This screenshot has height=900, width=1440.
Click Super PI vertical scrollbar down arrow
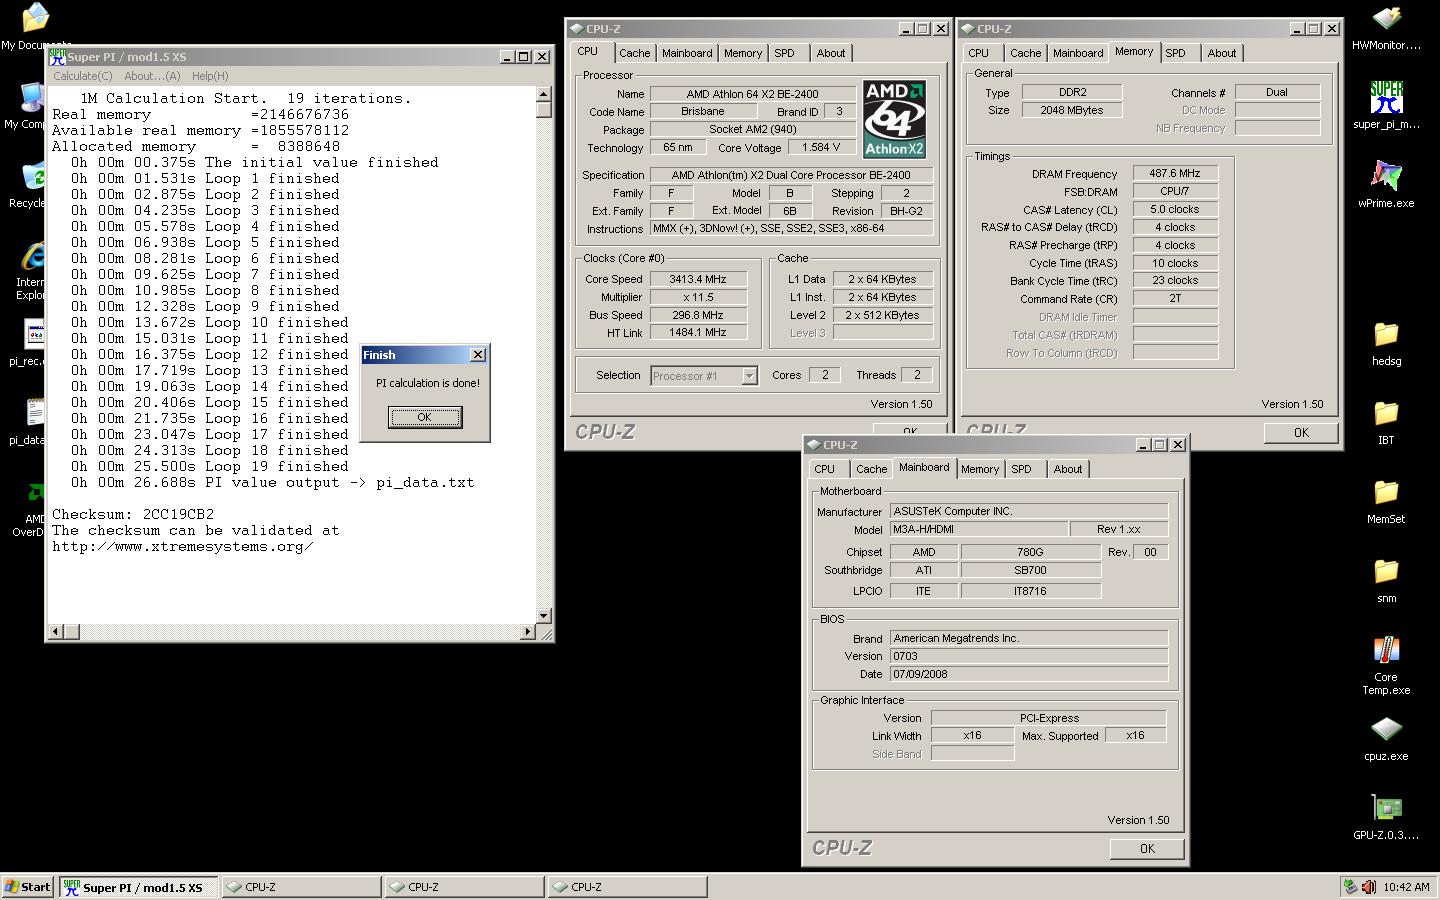pyautogui.click(x=544, y=616)
